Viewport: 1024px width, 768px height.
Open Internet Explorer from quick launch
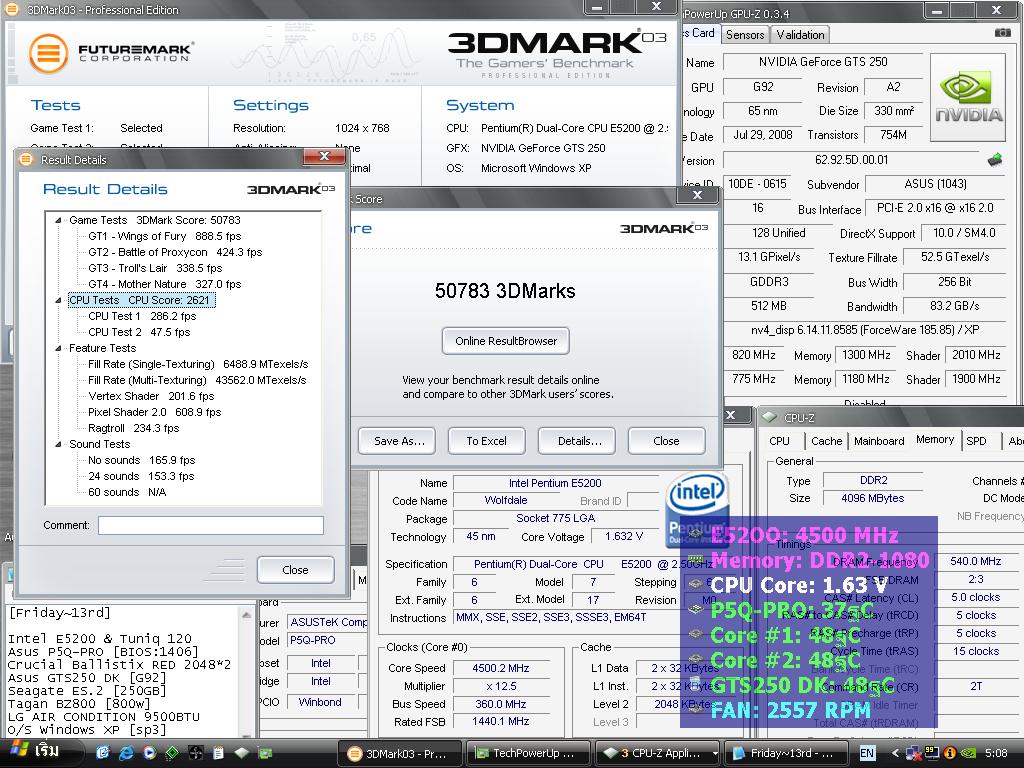click(x=126, y=753)
